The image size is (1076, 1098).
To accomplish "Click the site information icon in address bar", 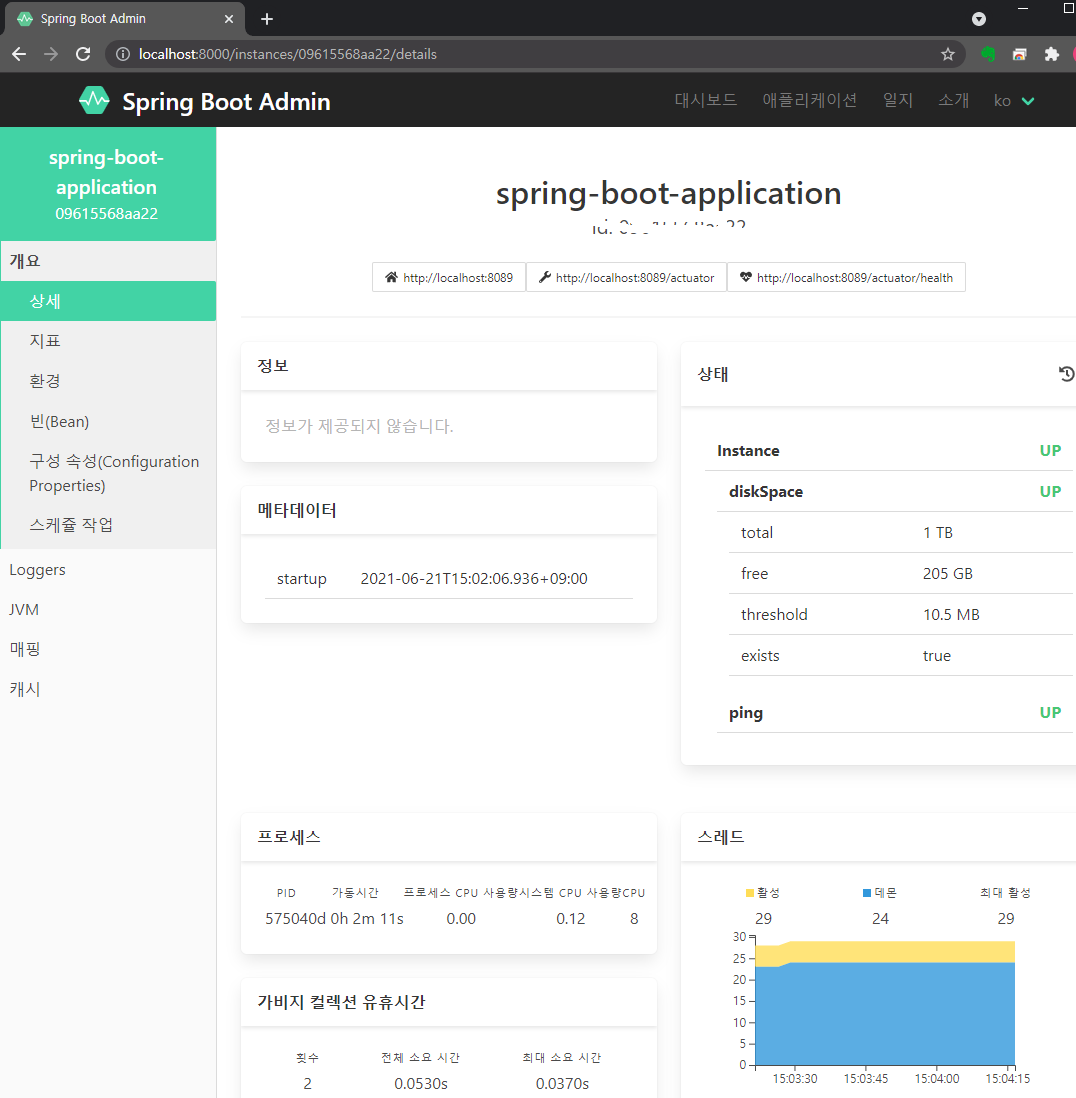I will (x=123, y=54).
